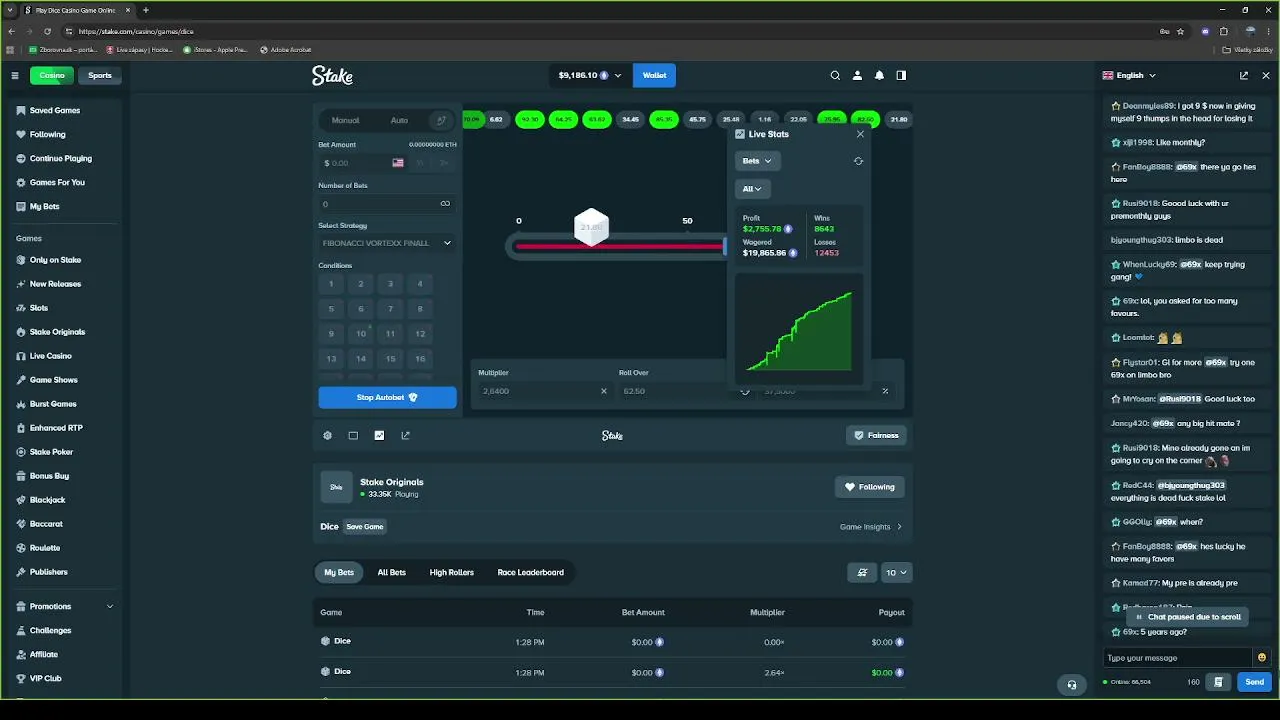
Task: Open the balance currency dropdown
Action: (x=590, y=75)
